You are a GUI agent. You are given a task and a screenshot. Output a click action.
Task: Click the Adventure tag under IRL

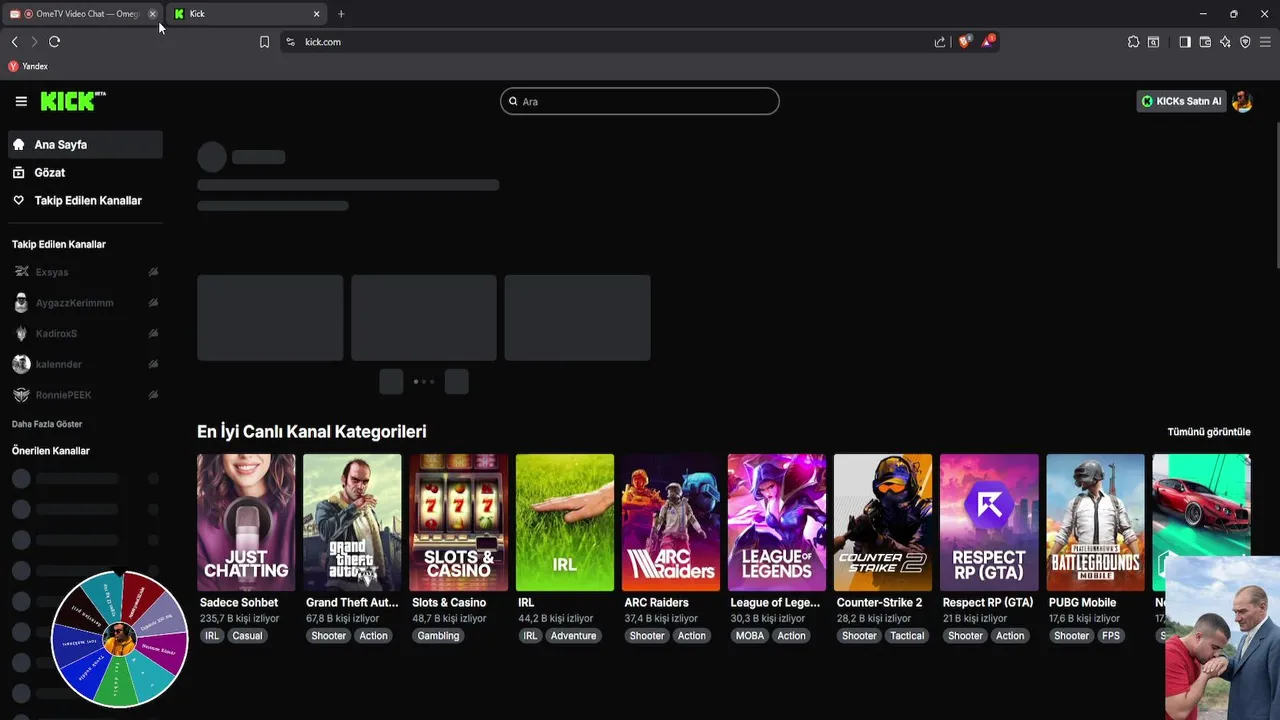(x=573, y=636)
